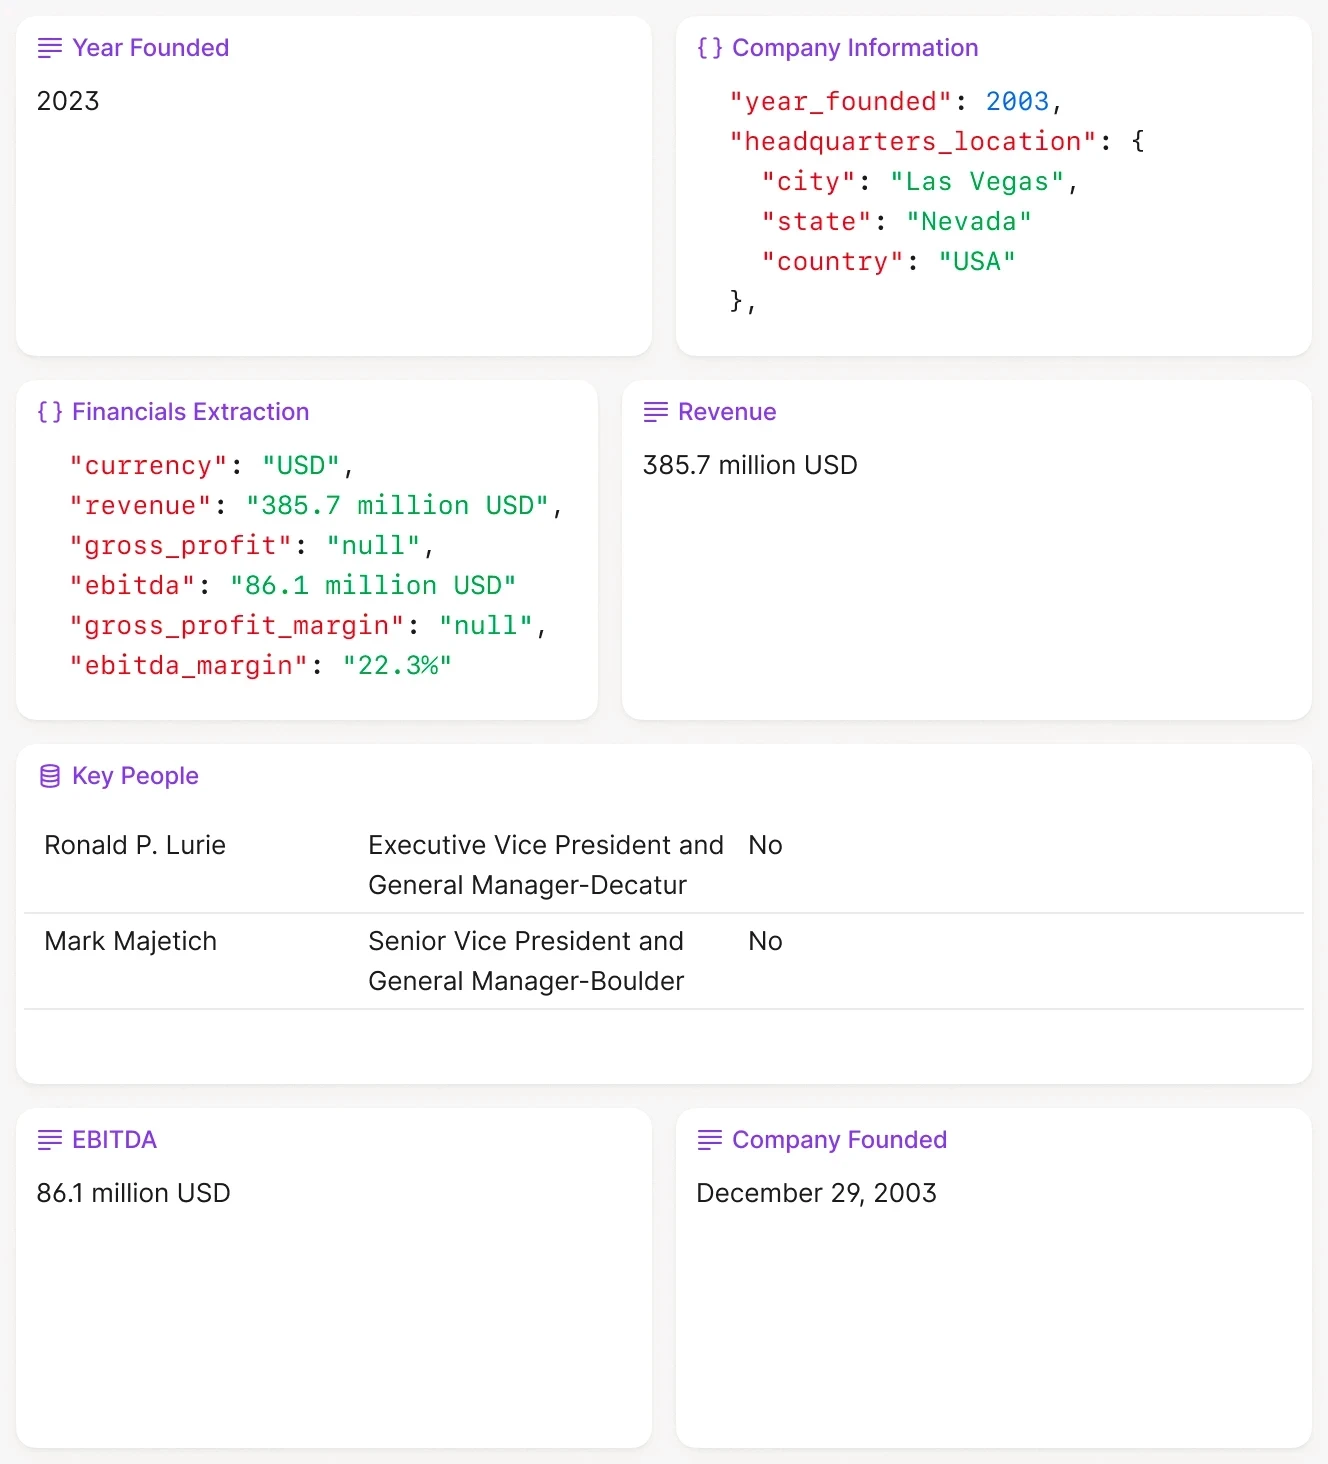Click the database icon next to Key People

50,775
